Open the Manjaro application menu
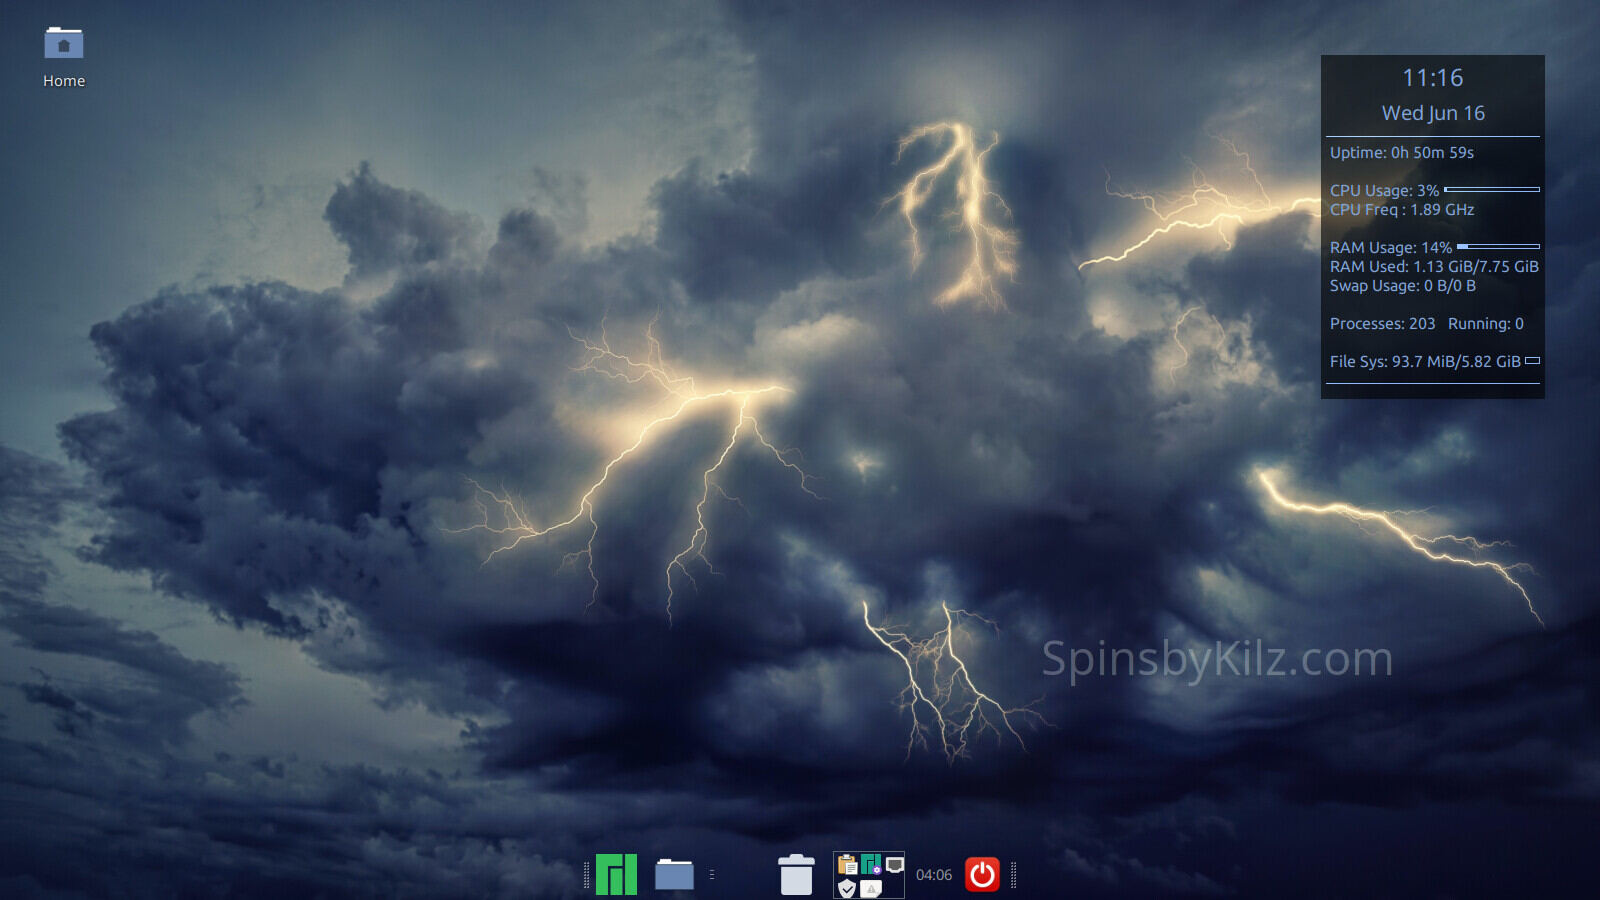The image size is (1600, 900). [616, 875]
